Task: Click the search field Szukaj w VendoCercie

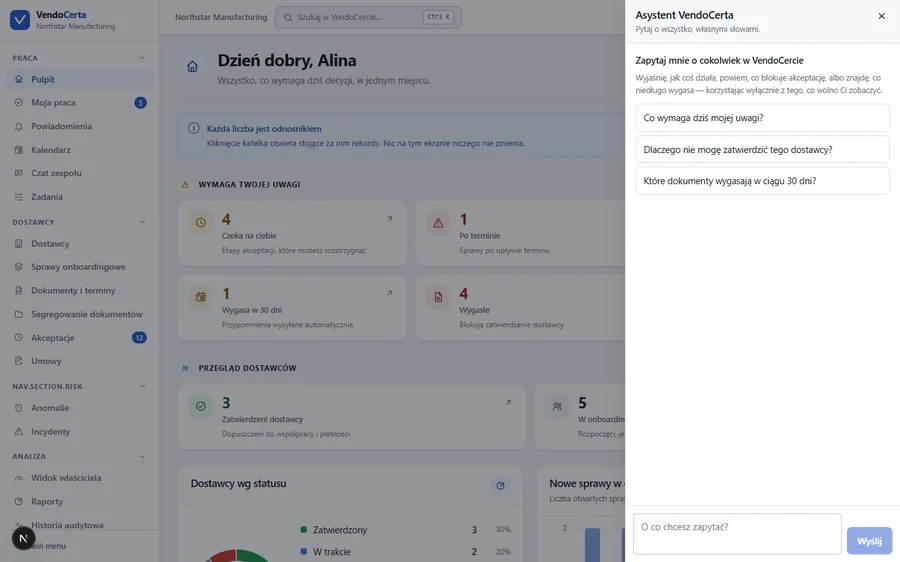Action: (x=368, y=17)
